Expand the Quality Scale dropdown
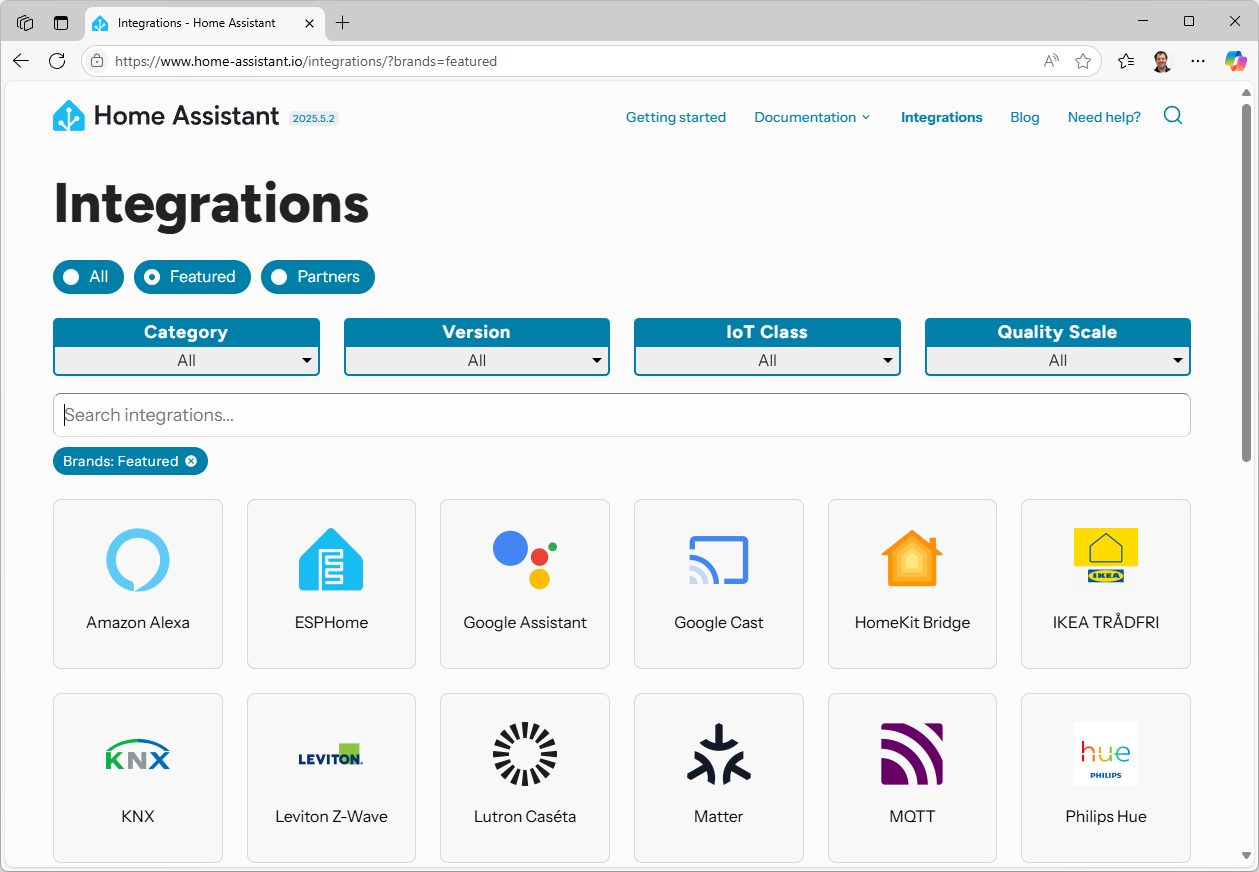This screenshot has height=872, width=1259. 1058,360
